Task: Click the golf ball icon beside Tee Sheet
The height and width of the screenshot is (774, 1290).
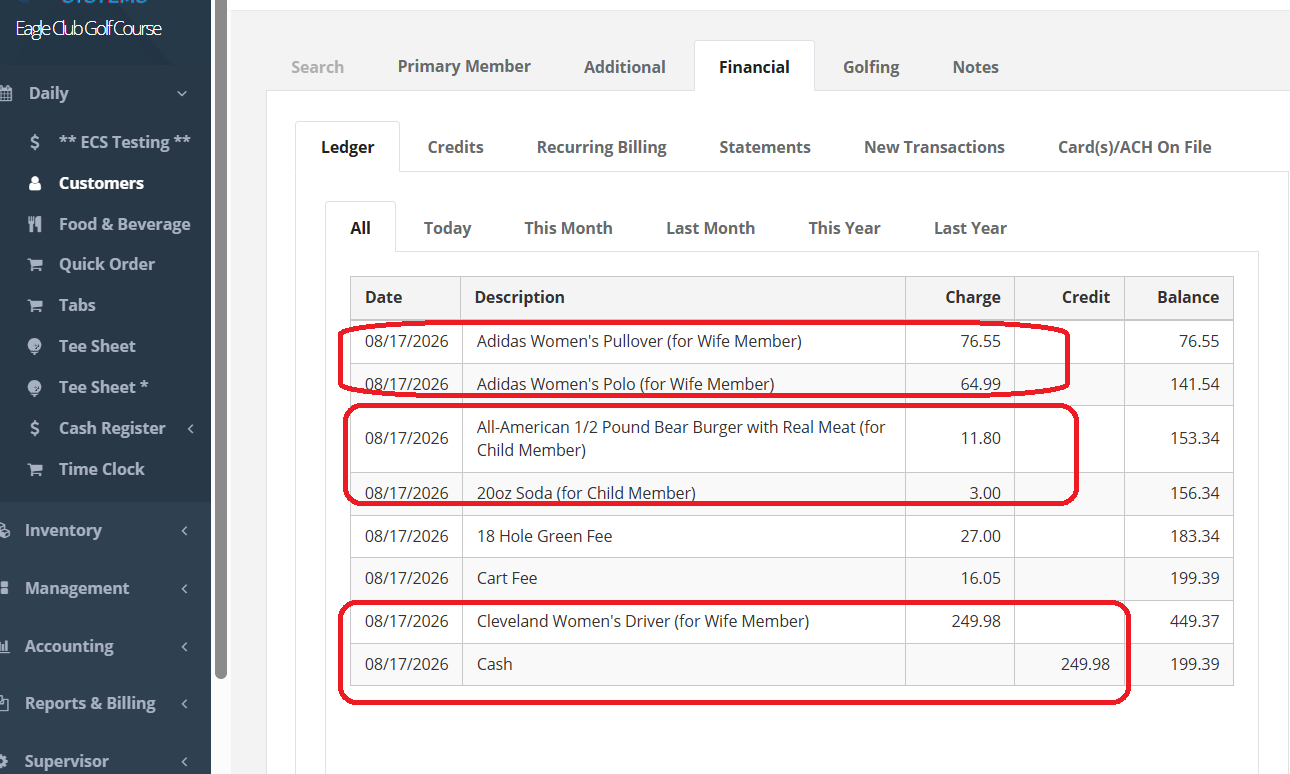Action: [35, 346]
